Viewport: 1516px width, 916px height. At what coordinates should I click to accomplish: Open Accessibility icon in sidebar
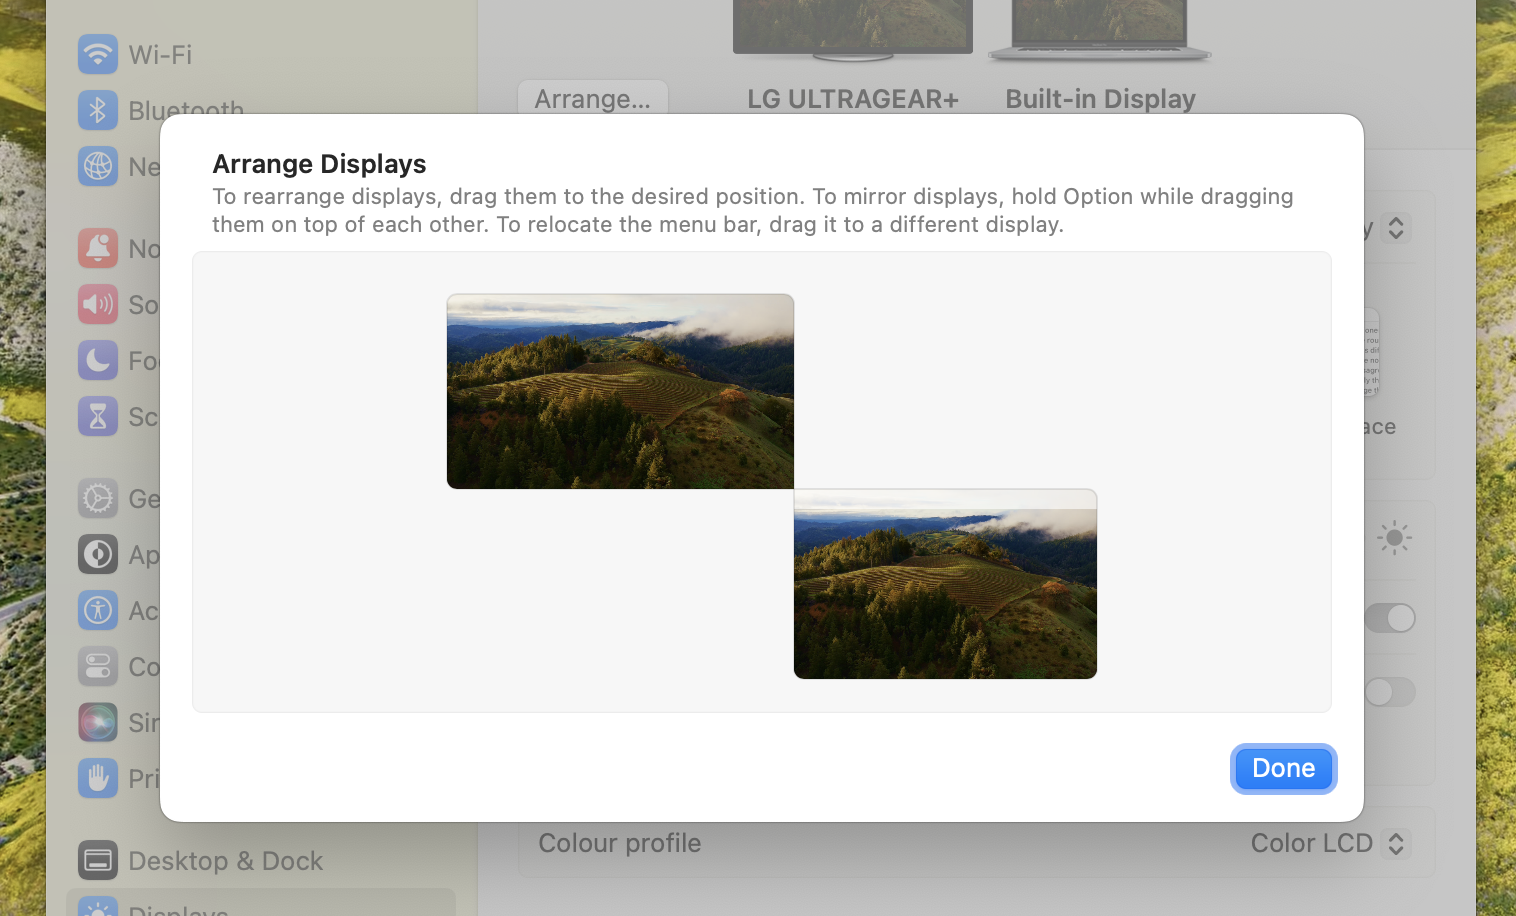click(98, 610)
